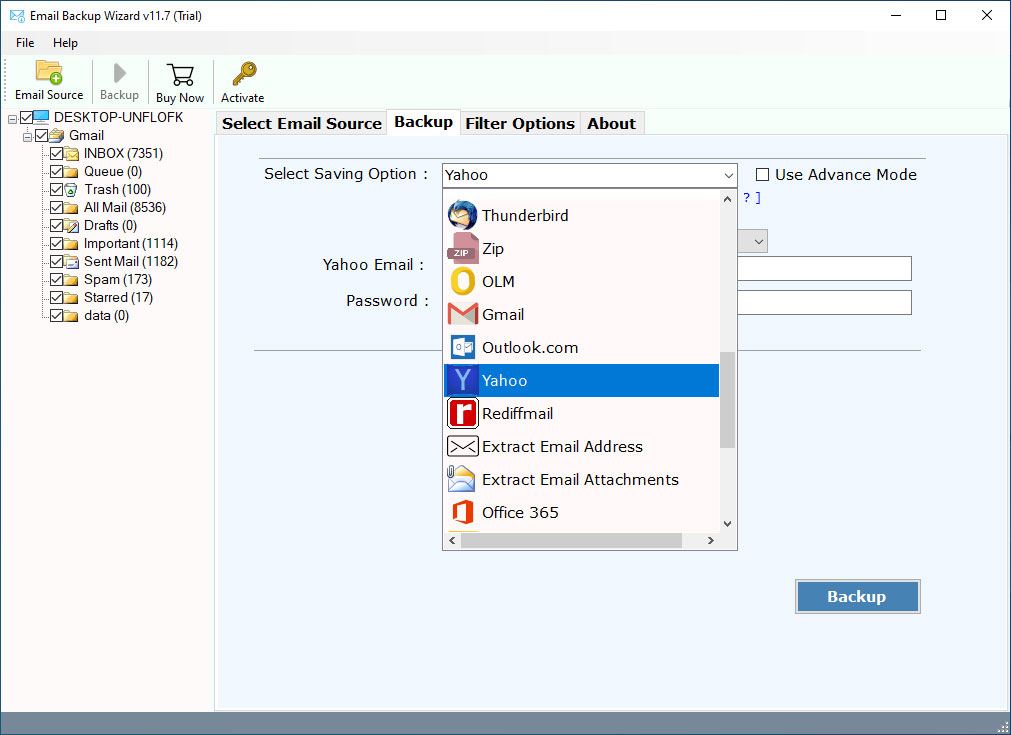Viewport: 1011px width, 735px height.
Task: Click the blue question mark help link
Action: point(747,197)
